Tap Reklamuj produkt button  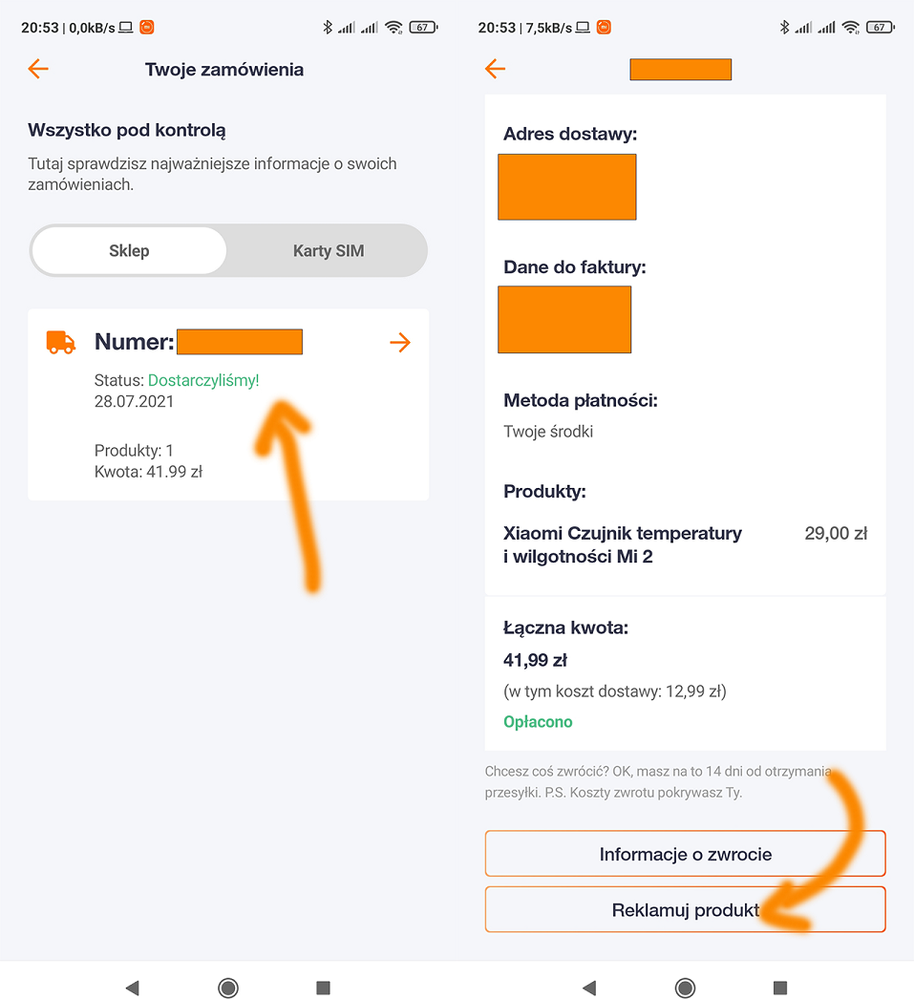pyautogui.click(x=685, y=910)
